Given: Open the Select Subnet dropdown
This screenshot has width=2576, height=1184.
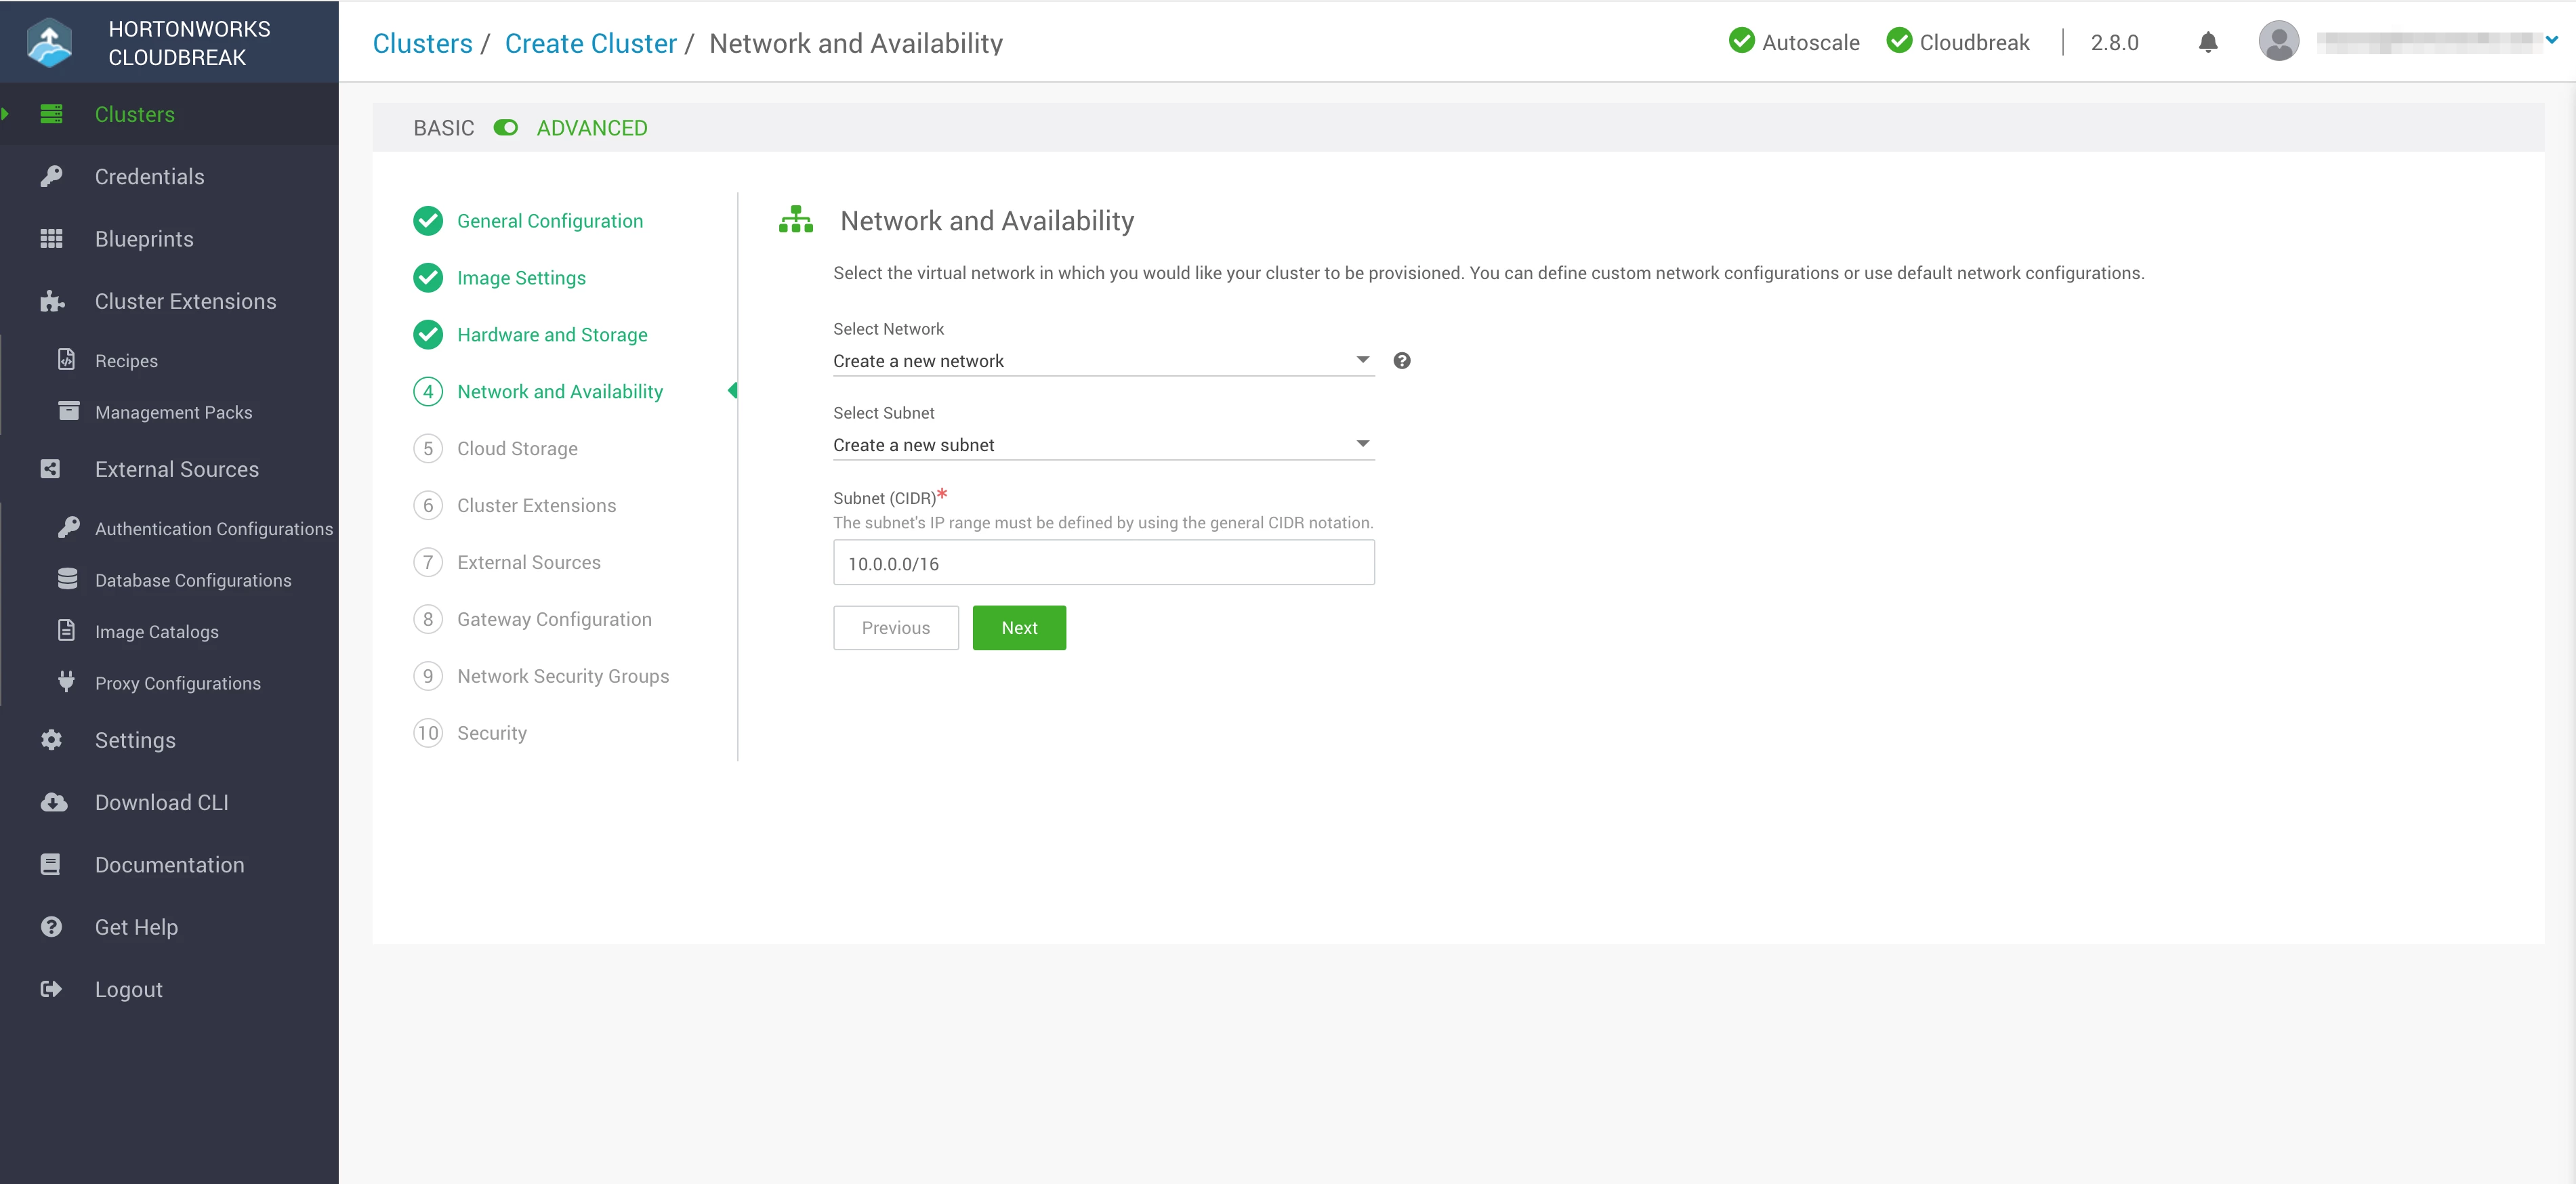Looking at the screenshot, I should point(1103,445).
